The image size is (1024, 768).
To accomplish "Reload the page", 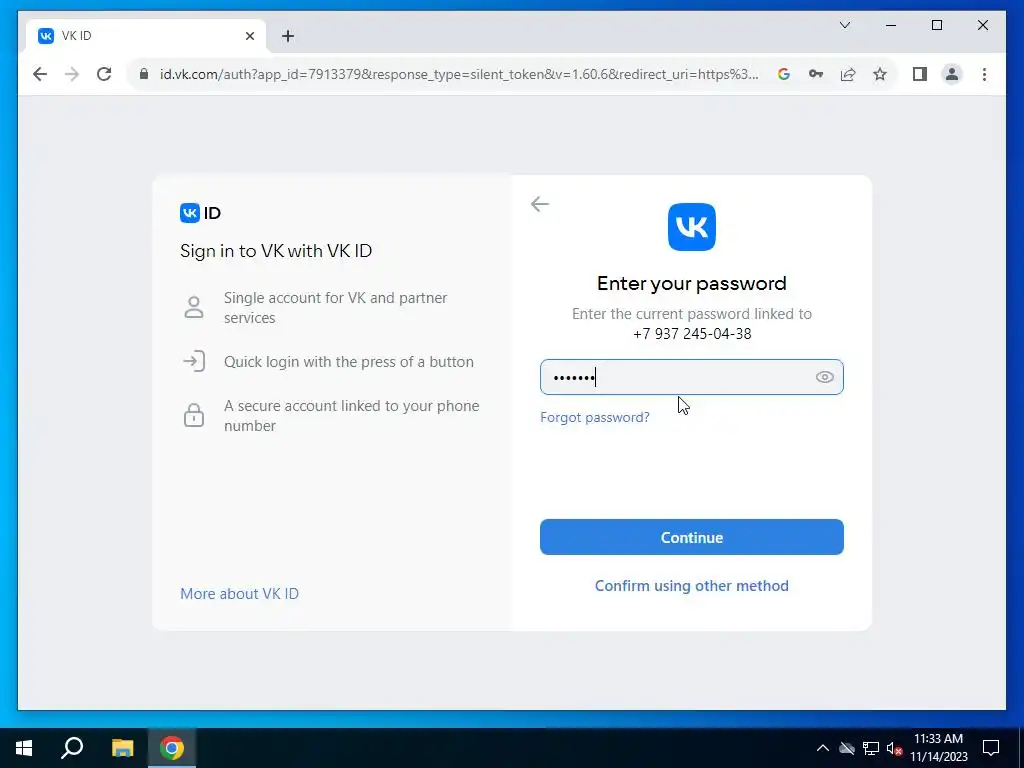I will tap(104, 74).
